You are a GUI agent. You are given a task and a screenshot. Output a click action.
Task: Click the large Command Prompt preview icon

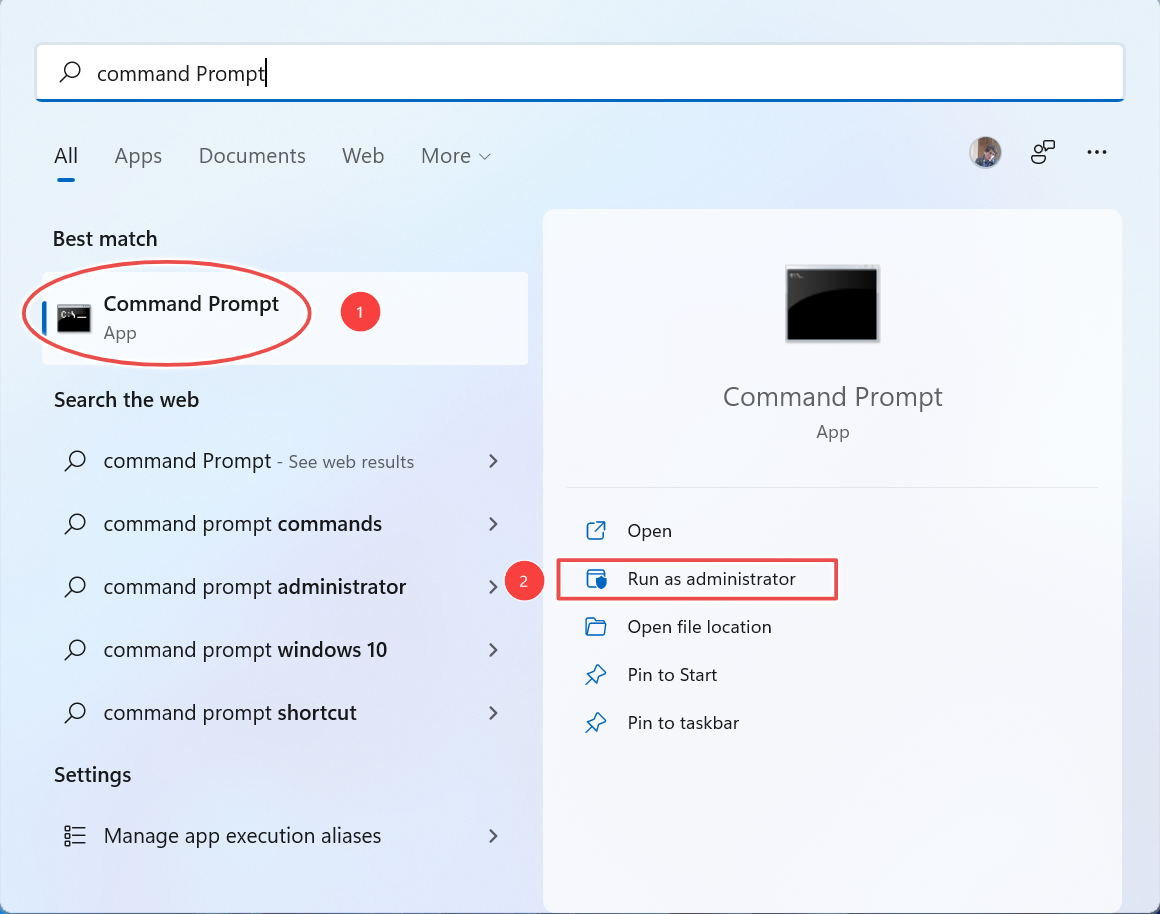832,304
